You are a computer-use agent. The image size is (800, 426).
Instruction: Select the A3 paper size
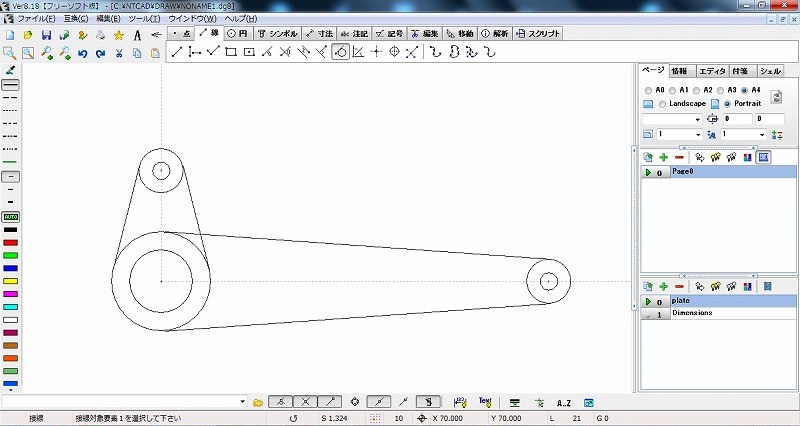tap(720, 90)
